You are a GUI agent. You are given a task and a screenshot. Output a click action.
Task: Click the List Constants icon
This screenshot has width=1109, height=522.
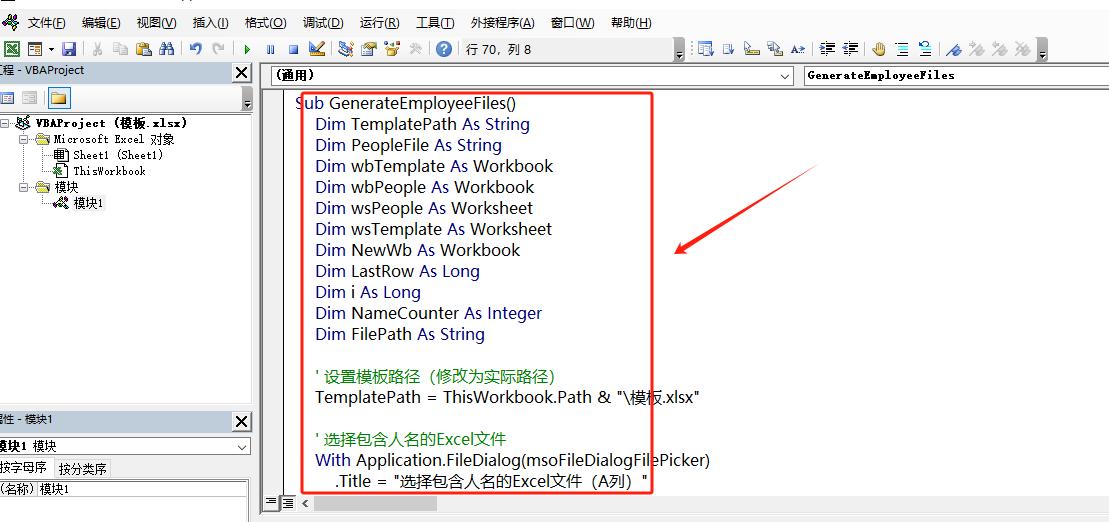[728, 49]
